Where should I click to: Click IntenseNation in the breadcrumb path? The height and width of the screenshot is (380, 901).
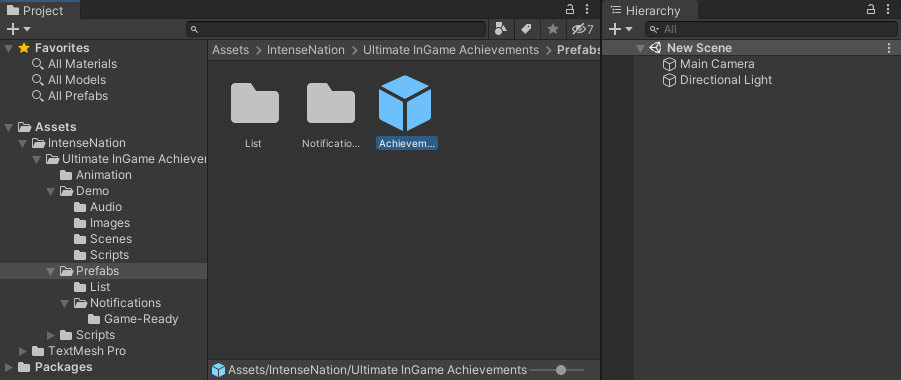(306, 50)
